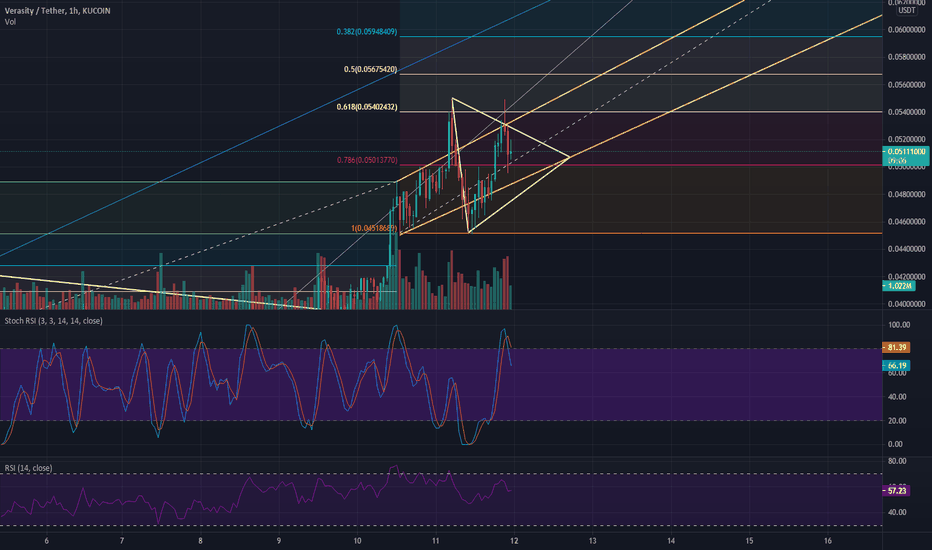Image resolution: width=932 pixels, height=550 pixels.
Task: Click the Fibonacci 1 level label in orange
Action: (x=373, y=228)
